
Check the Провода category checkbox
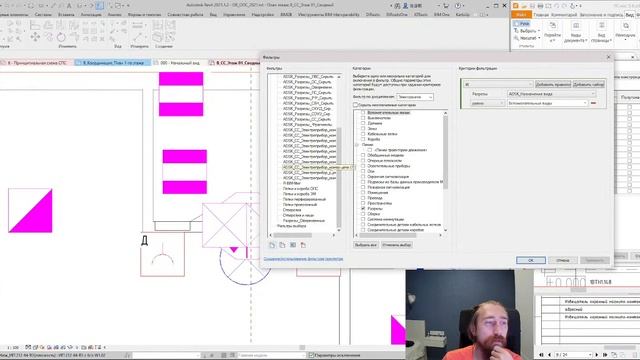tap(363, 198)
